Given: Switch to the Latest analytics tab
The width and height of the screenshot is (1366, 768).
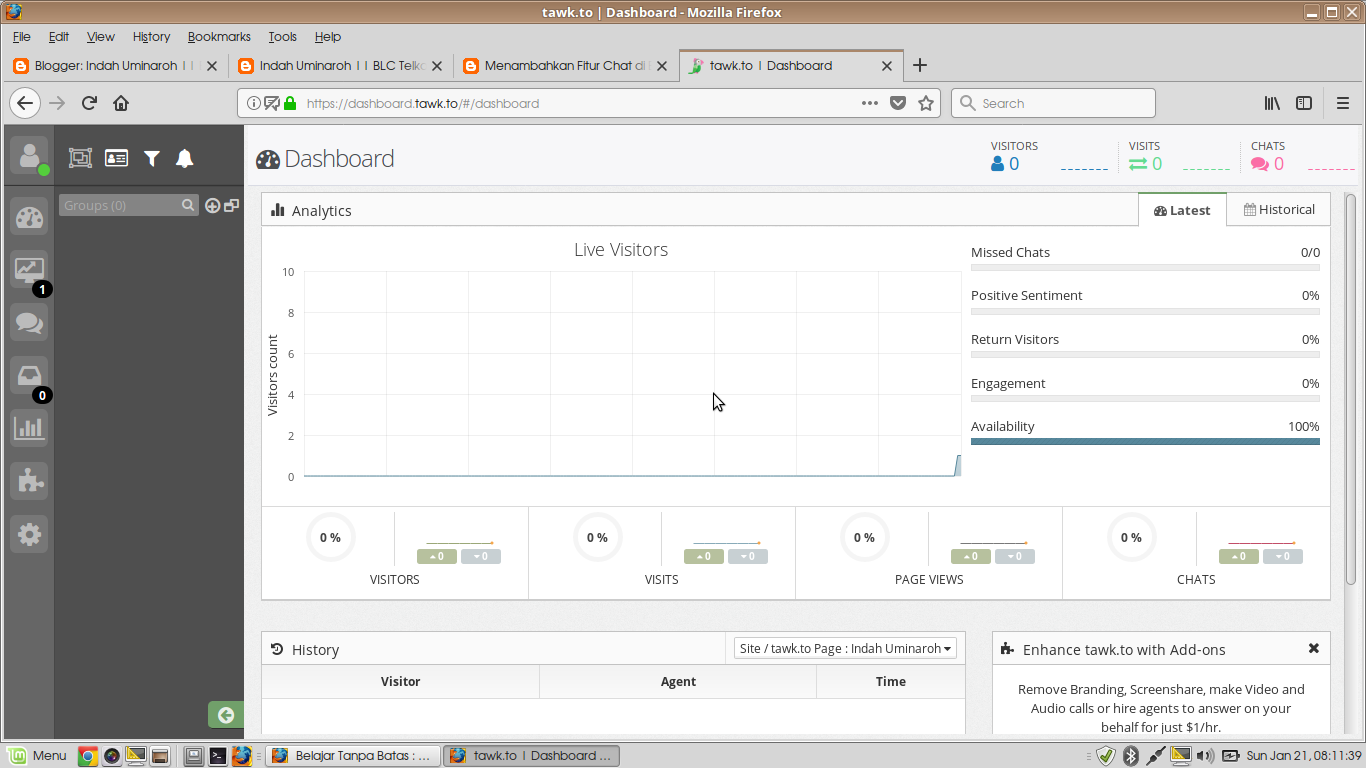Looking at the screenshot, I should [1182, 210].
